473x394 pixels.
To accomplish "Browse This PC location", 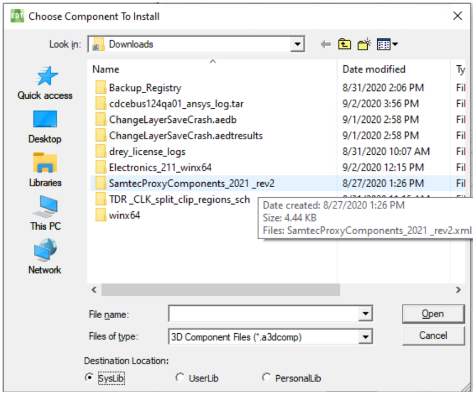I will 45,213.
